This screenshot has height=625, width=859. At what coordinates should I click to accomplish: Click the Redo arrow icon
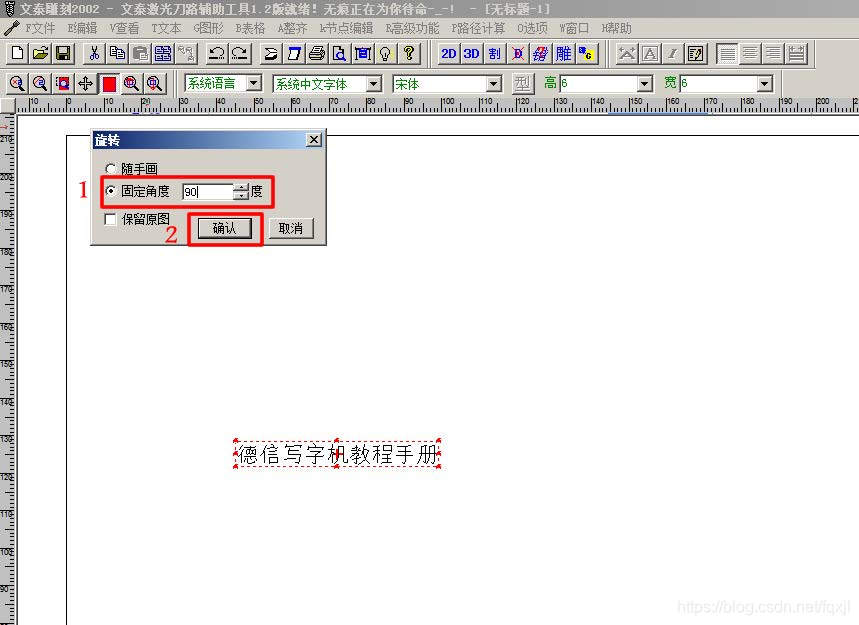[x=239, y=54]
